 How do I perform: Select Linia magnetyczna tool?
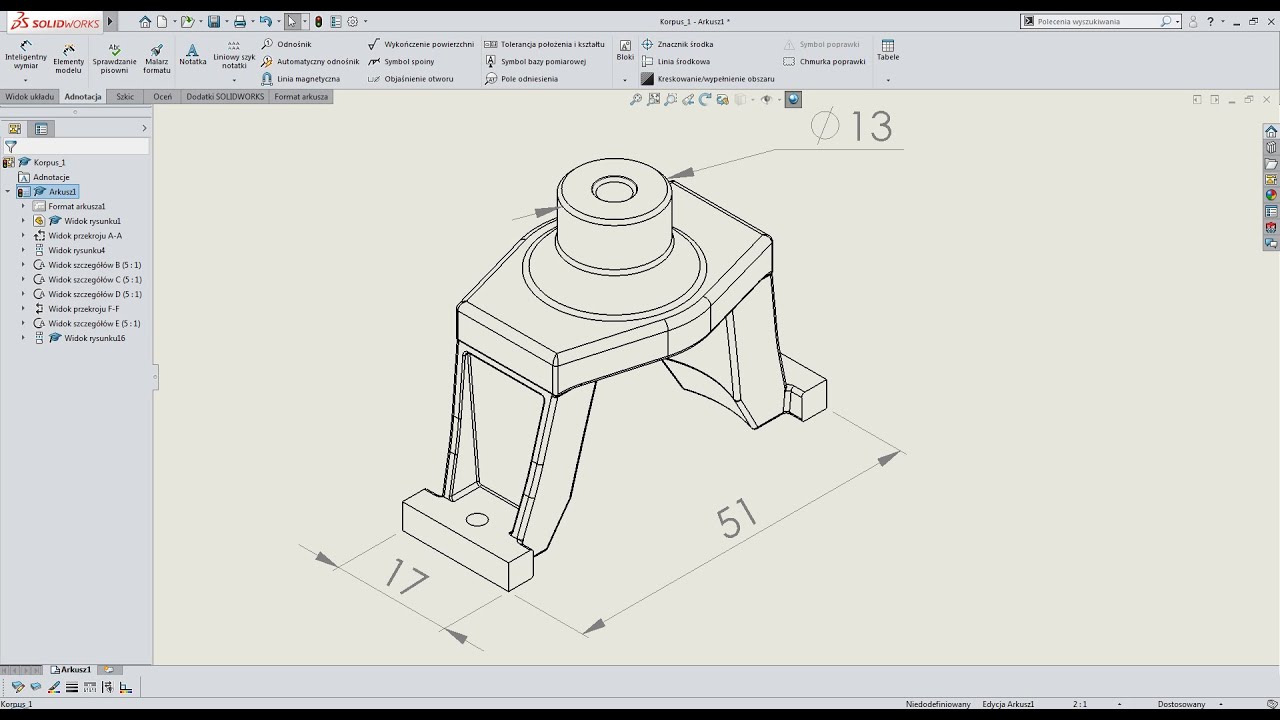tap(301, 78)
